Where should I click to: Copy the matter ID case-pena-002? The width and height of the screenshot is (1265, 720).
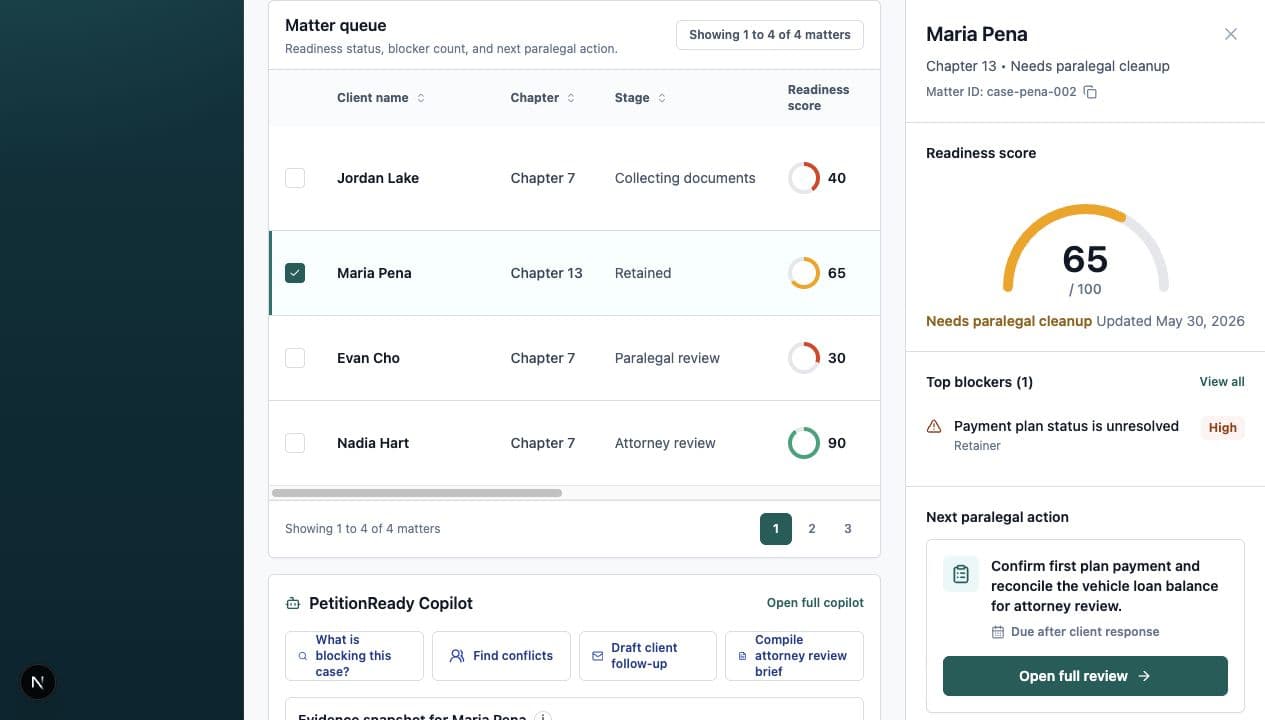click(1090, 92)
